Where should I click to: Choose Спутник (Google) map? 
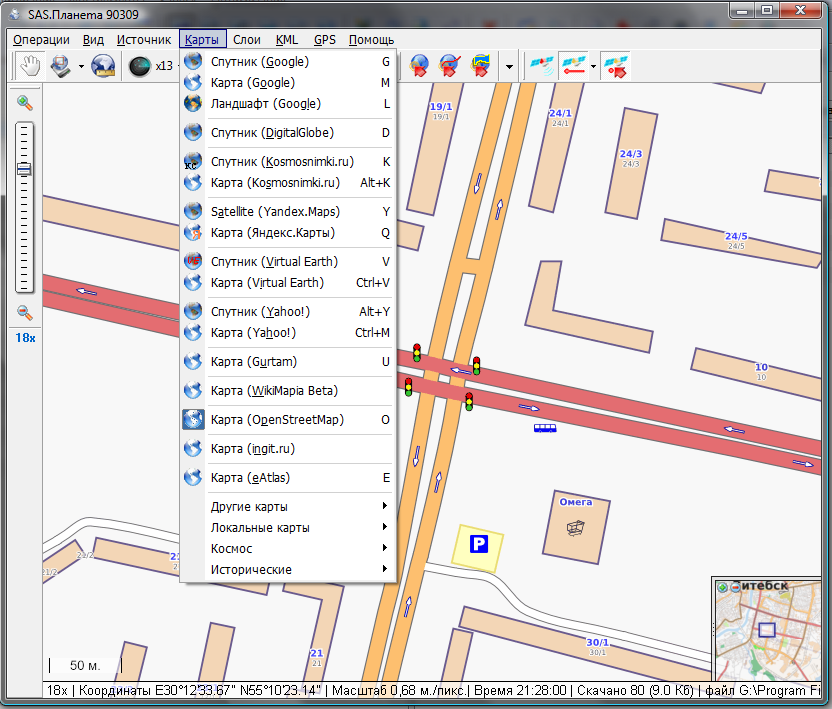tap(288, 62)
